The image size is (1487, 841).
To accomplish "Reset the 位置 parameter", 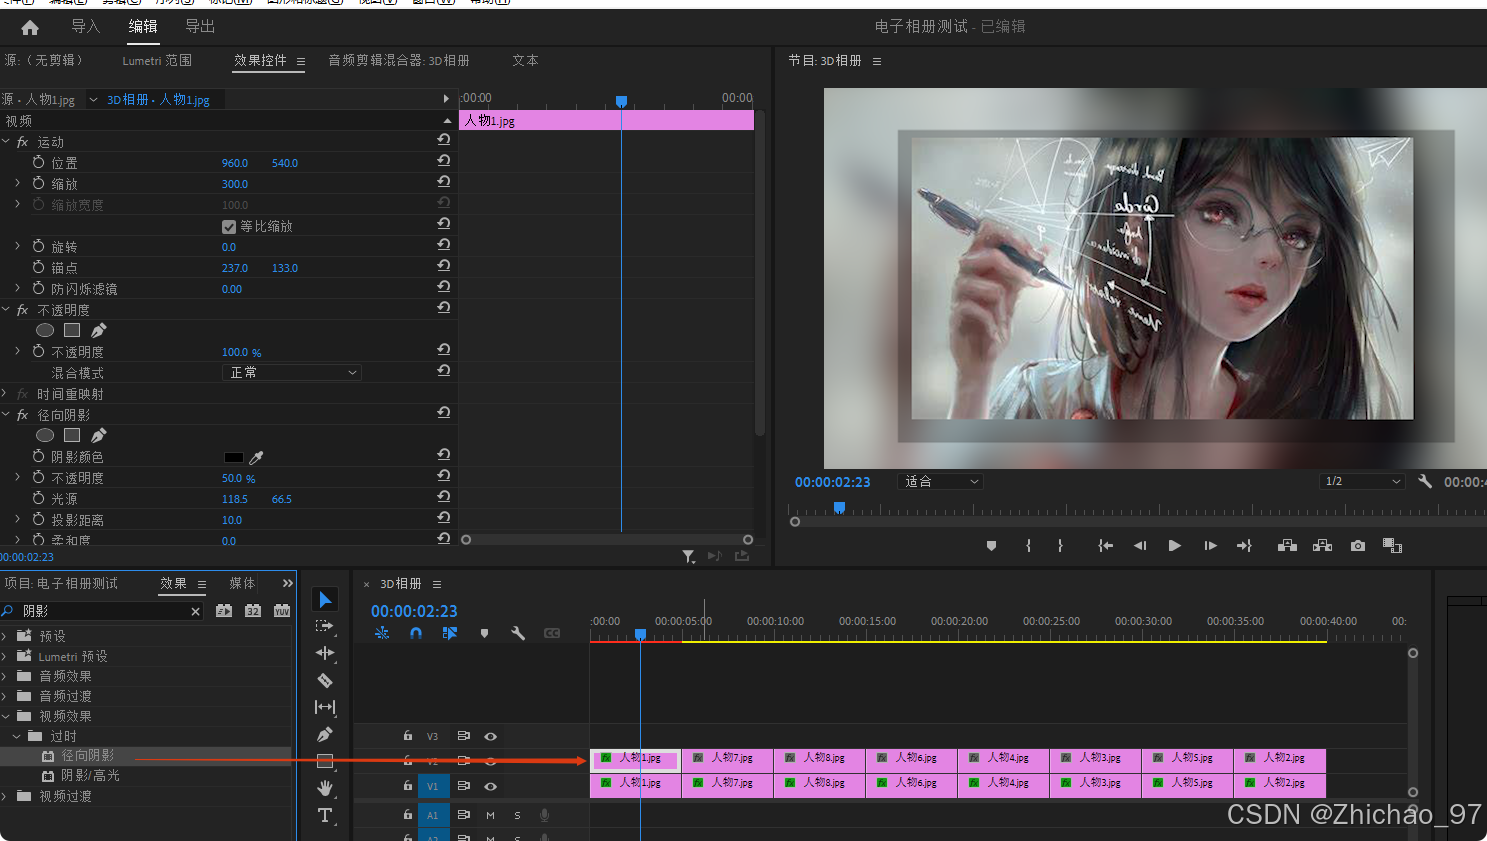I will tap(443, 161).
